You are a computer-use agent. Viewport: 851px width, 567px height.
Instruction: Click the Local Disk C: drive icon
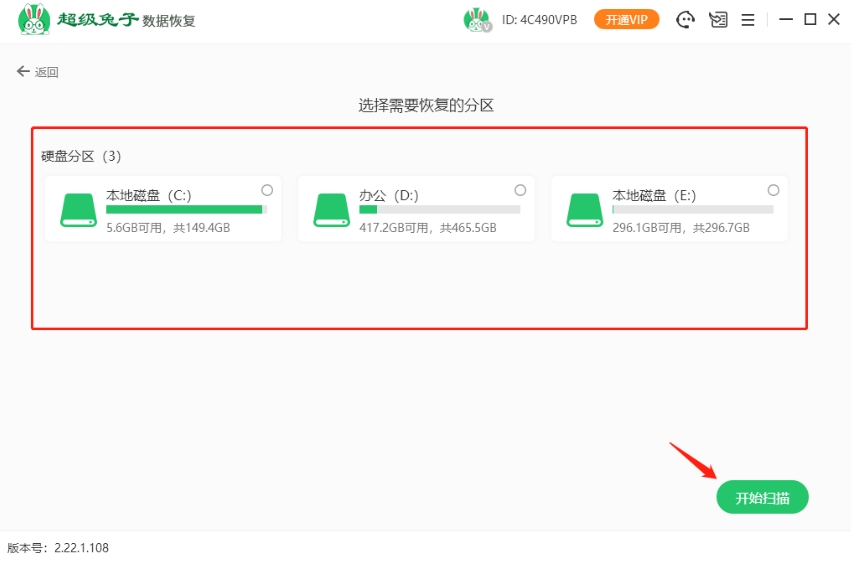[78, 210]
